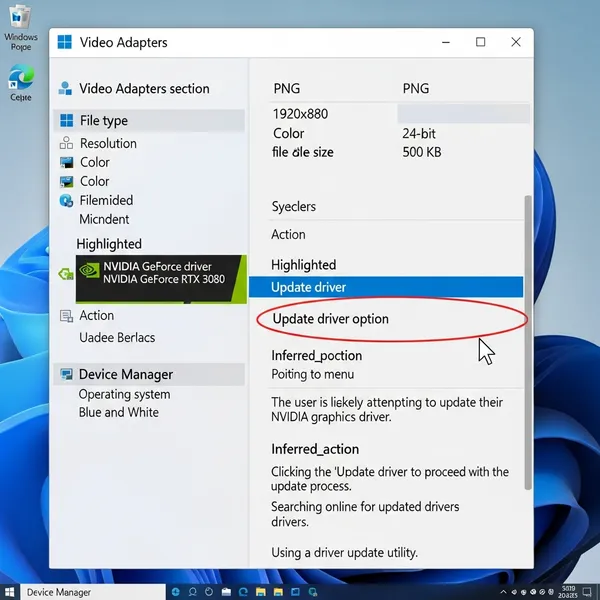Click the Blue and White entry
600x600 pixels.
[x=119, y=412]
